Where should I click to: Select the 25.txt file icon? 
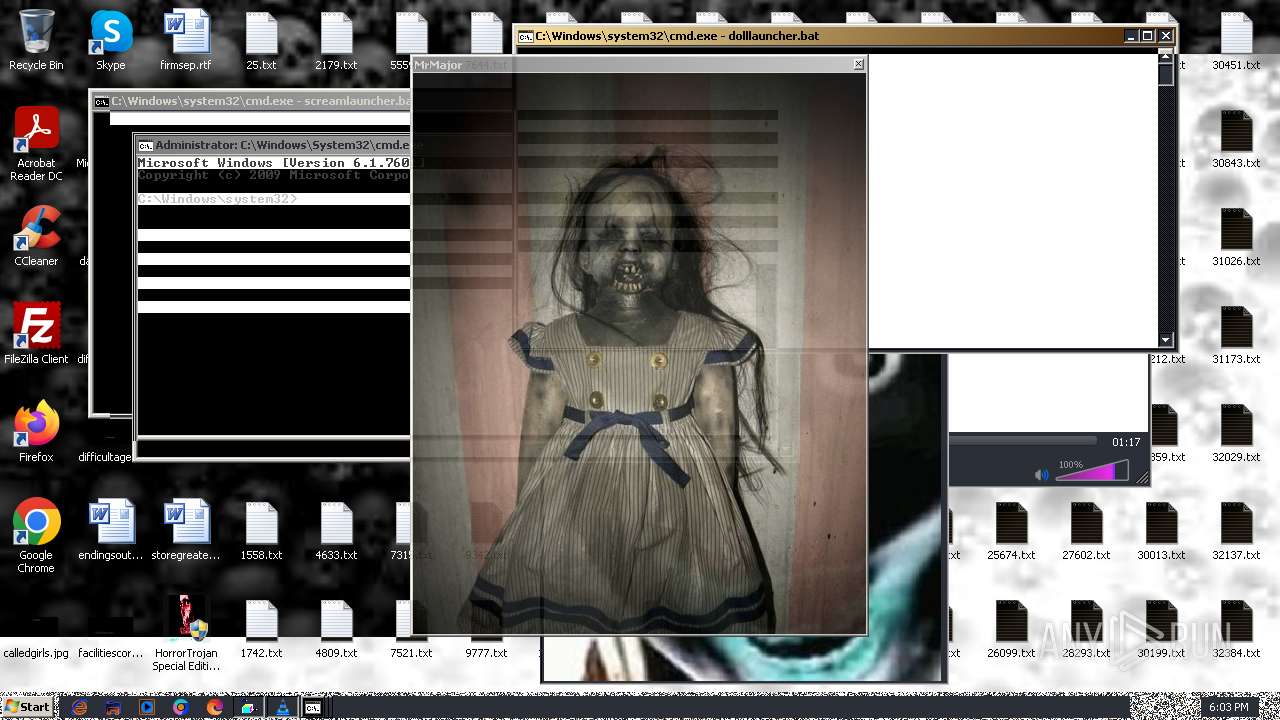pos(261,40)
